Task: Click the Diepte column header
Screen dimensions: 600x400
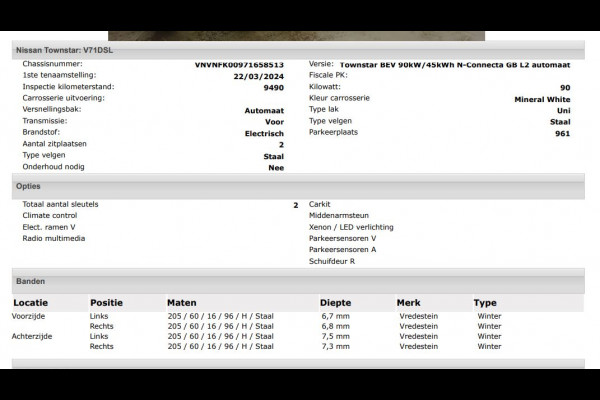Action: pos(335,302)
